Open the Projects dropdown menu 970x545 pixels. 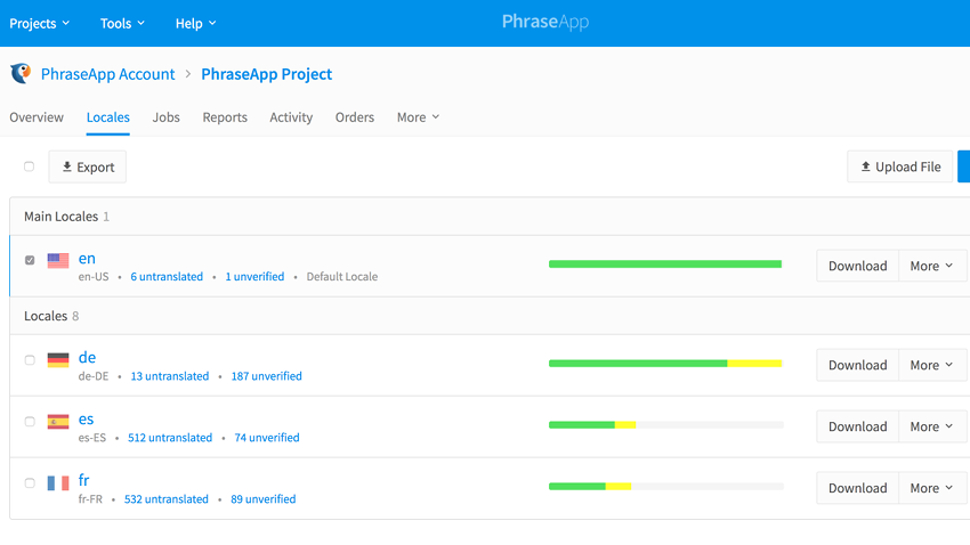[x=40, y=24]
